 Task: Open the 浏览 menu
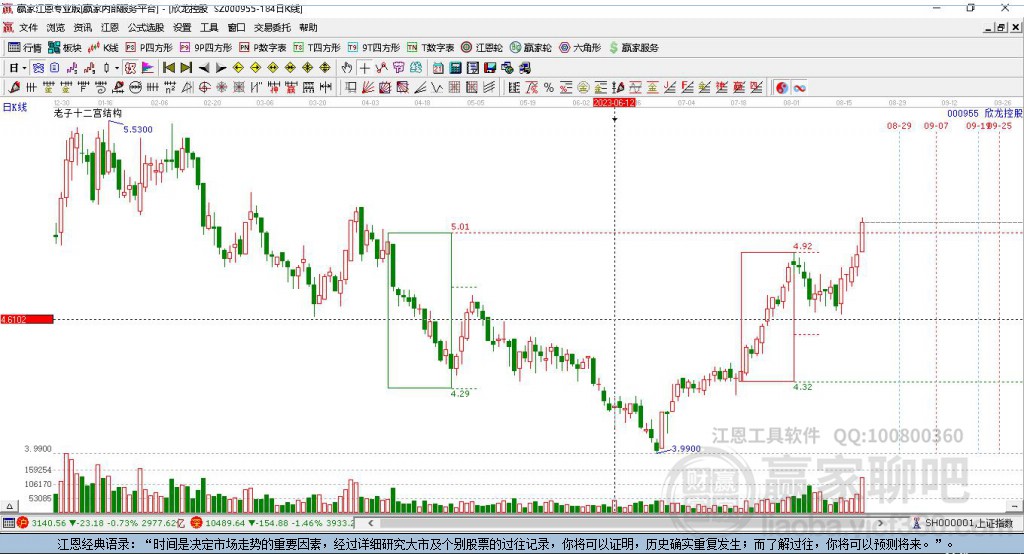(x=56, y=27)
